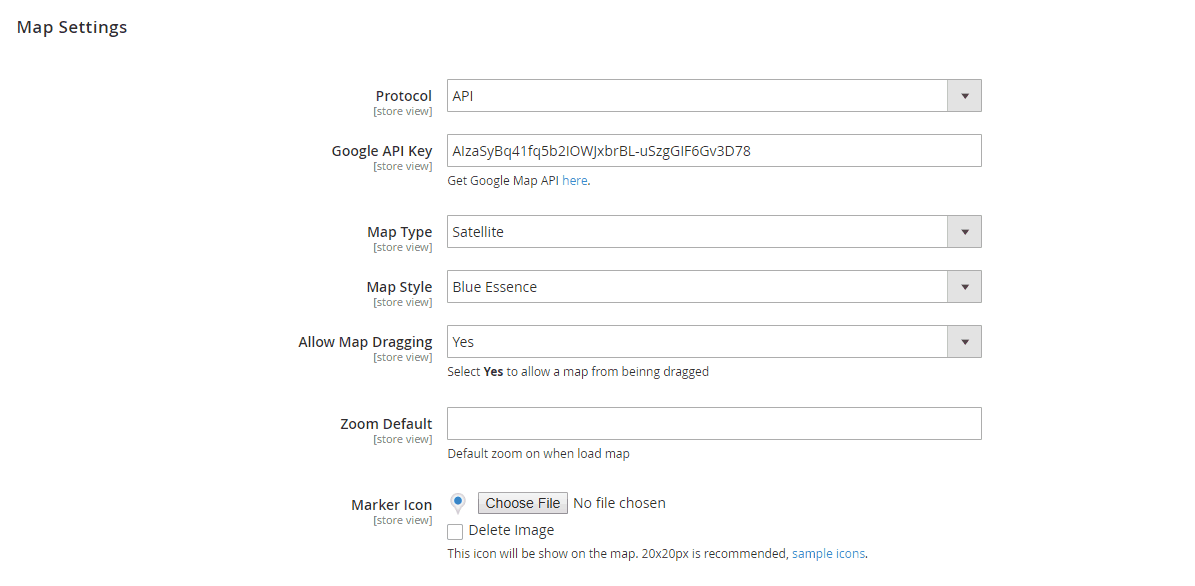1195x586 pixels.
Task: Click the blue map marker pin preview
Action: click(x=458, y=502)
